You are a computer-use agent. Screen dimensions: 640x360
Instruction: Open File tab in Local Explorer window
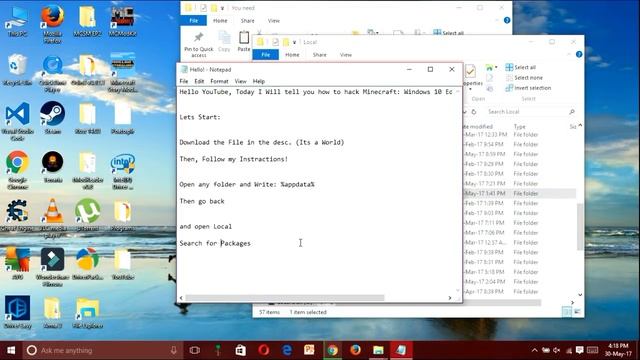(266, 55)
